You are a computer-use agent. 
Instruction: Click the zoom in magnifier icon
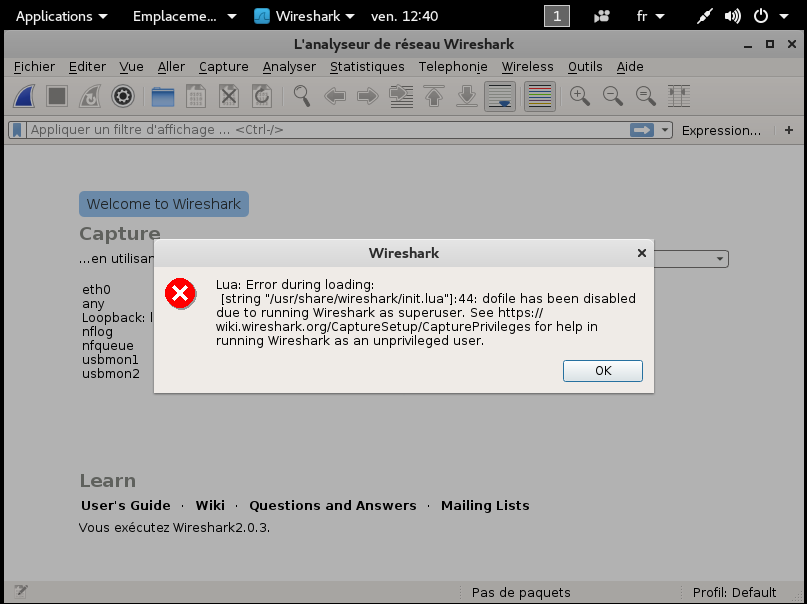(x=579, y=96)
